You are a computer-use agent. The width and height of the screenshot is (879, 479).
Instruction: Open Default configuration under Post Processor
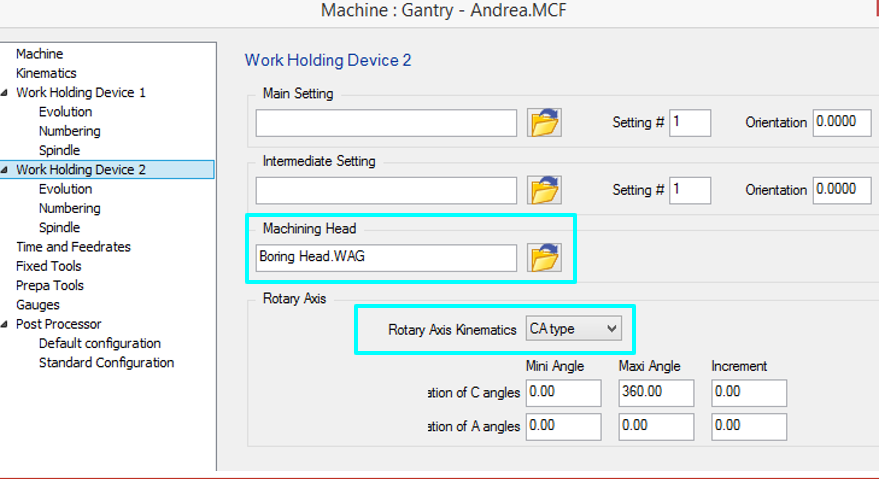99,343
